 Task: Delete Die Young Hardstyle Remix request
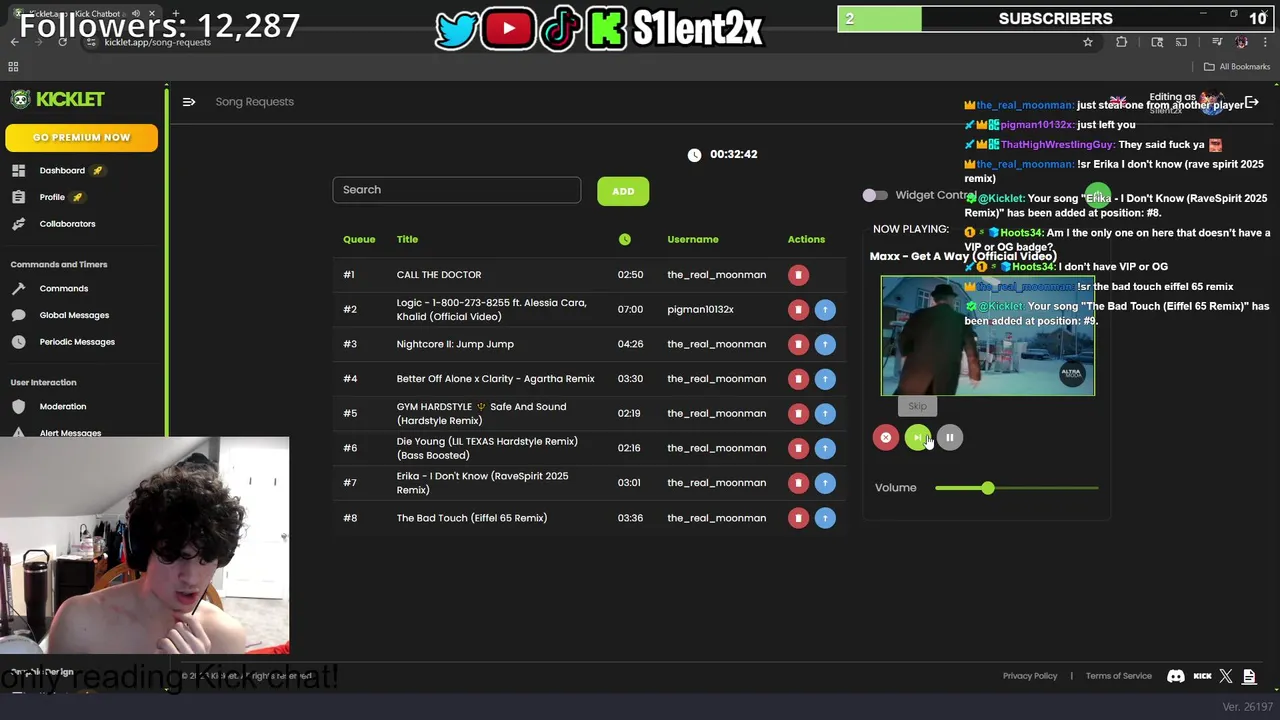pyautogui.click(x=798, y=448)
